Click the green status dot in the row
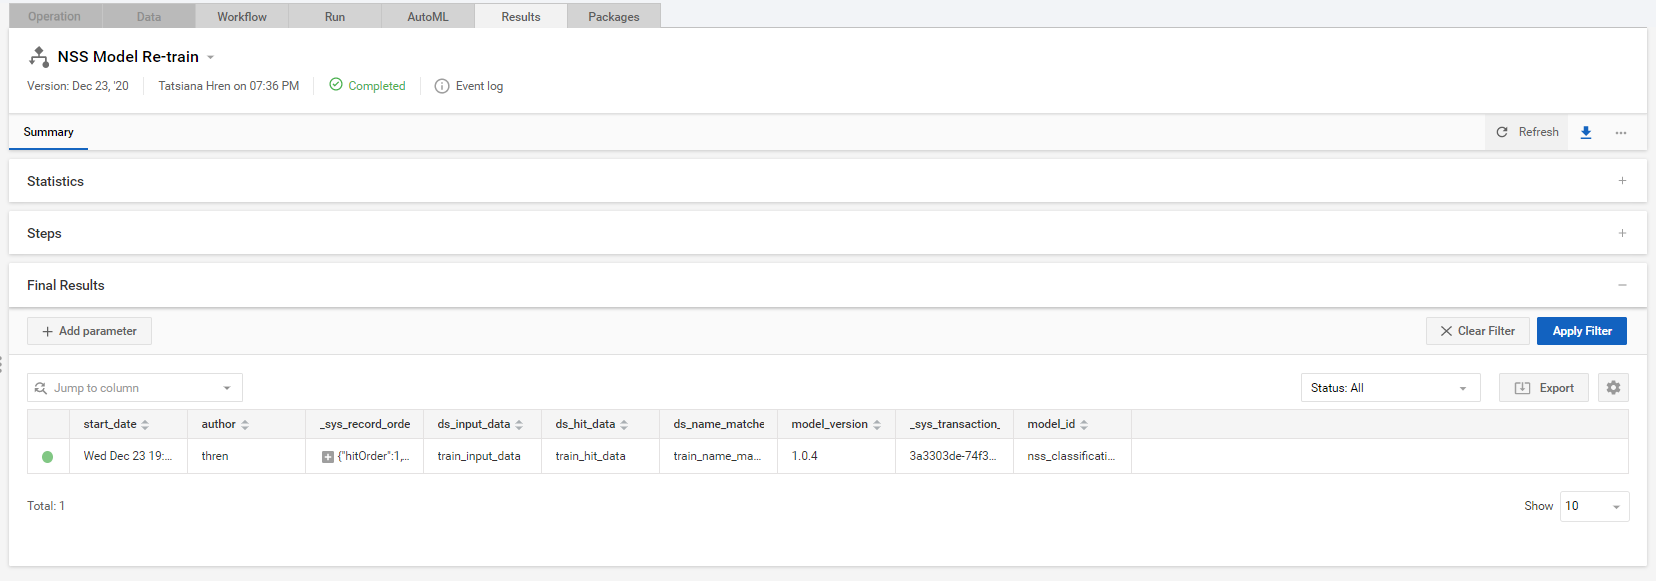The width and height of the screenshot is (1656, 581). (47, 457)
